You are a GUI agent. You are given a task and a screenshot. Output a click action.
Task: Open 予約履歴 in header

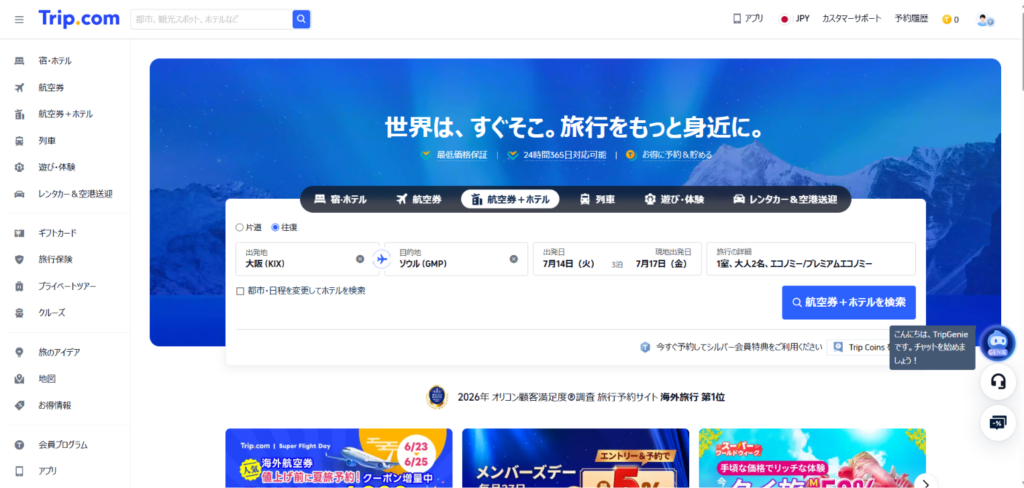pos(911,19)
